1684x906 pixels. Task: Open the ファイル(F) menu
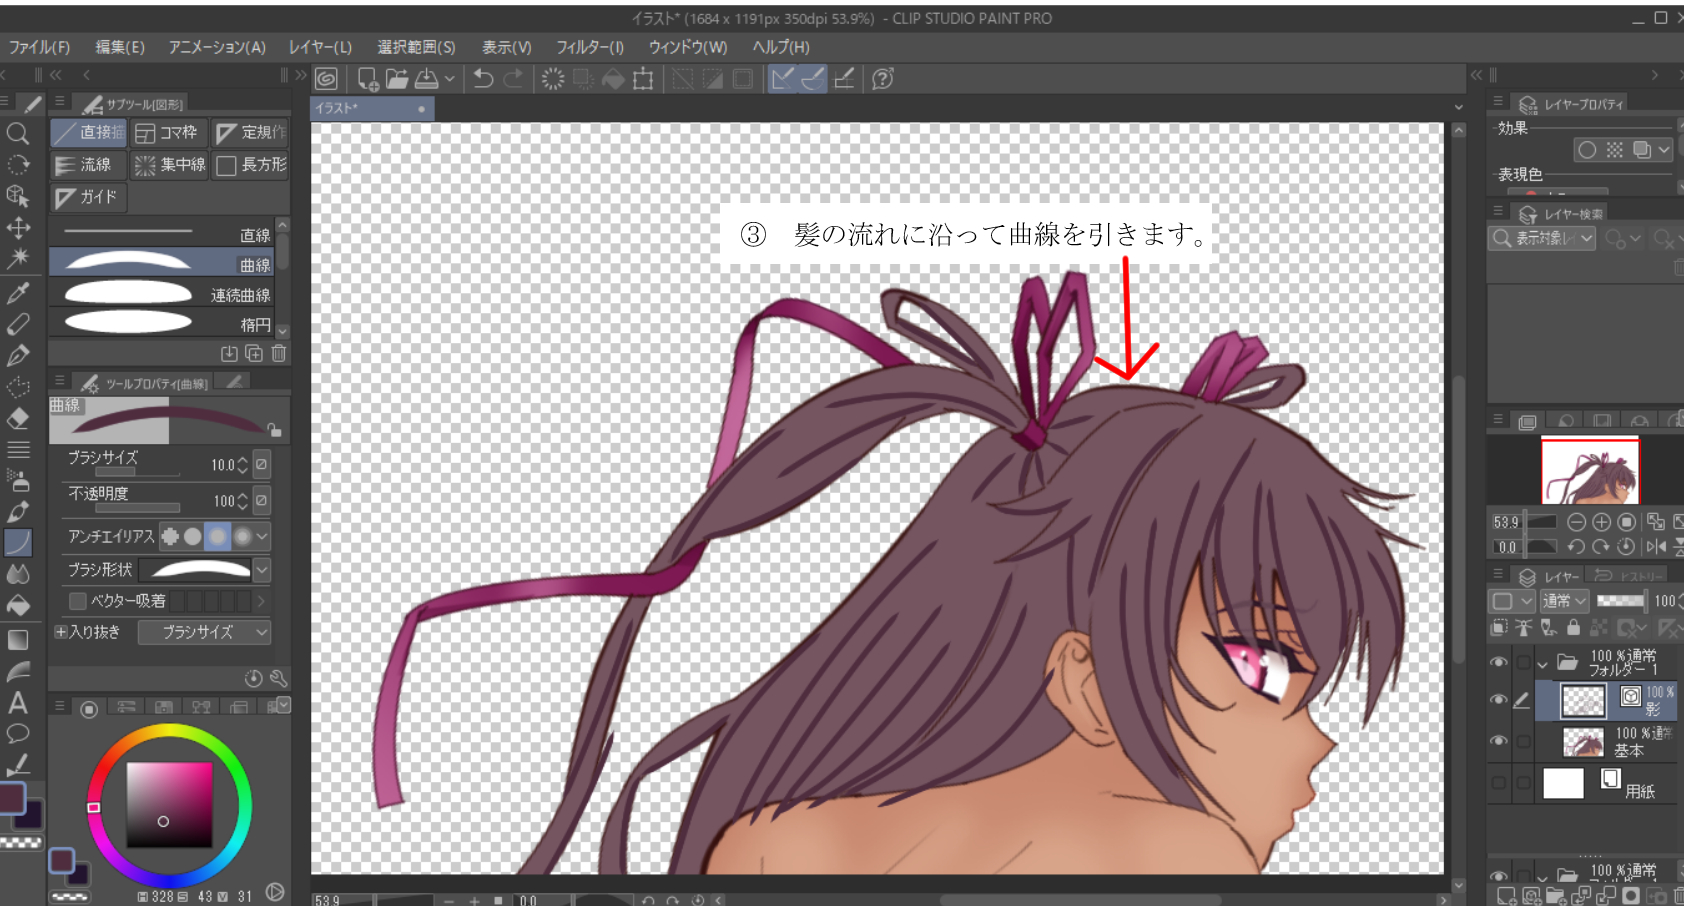pyautogui.click(x=39, y=47)
